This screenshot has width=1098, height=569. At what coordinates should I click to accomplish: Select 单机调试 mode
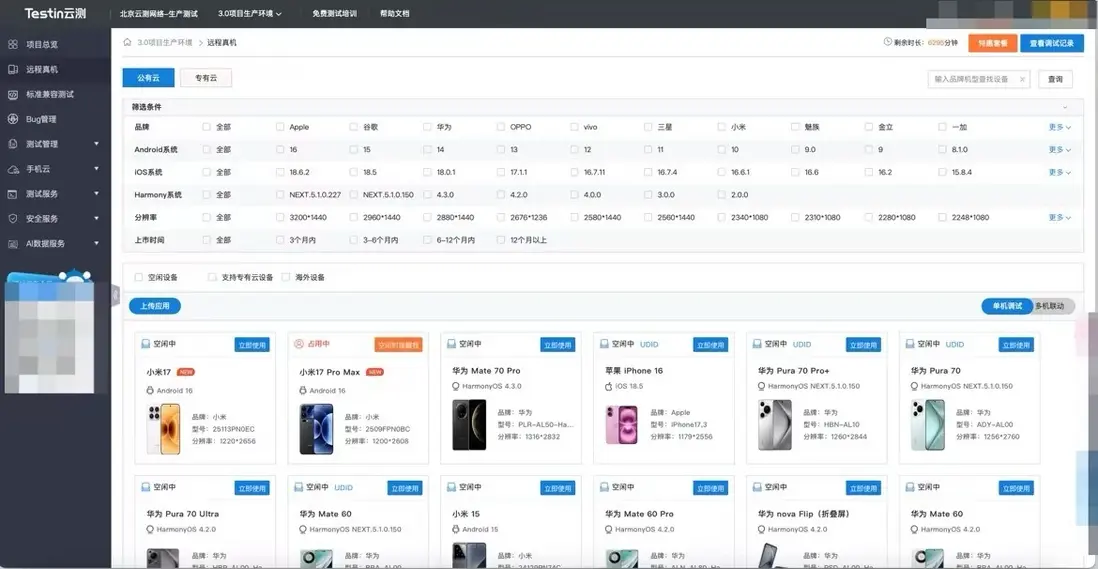pyautogui.click(x=1007, y=306)
